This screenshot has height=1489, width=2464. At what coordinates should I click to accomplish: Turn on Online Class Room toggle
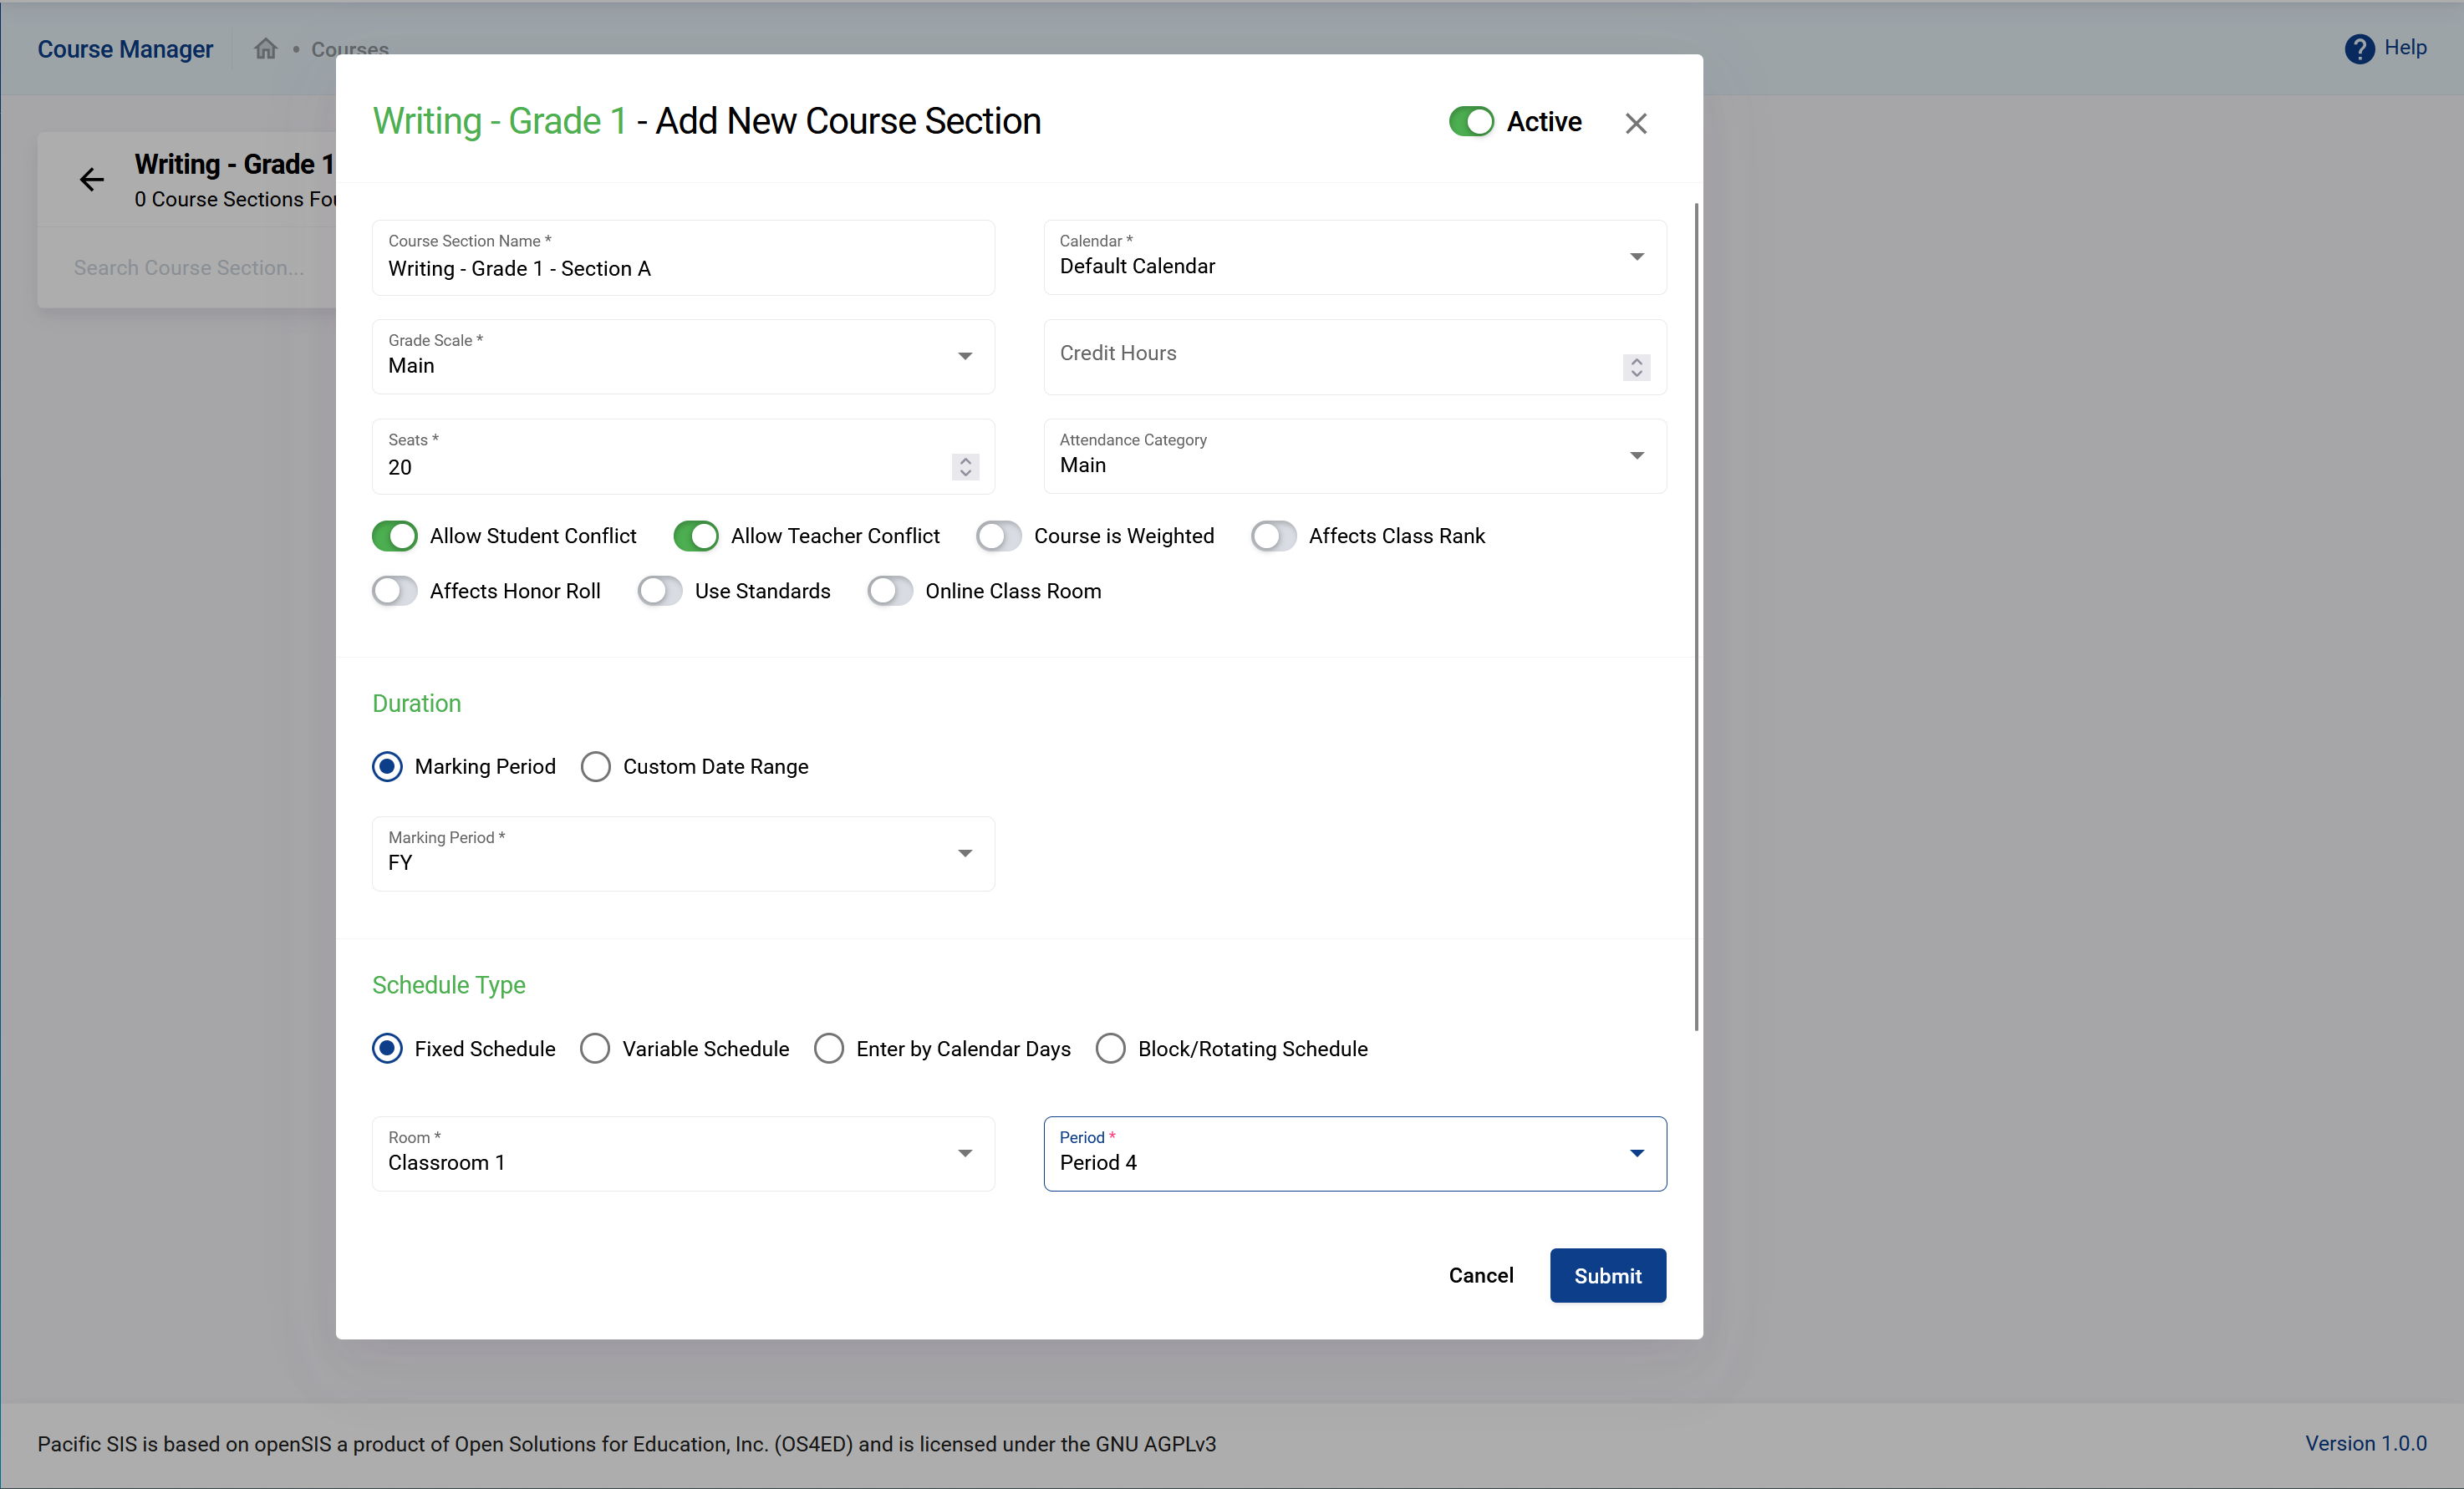[889, 591]
